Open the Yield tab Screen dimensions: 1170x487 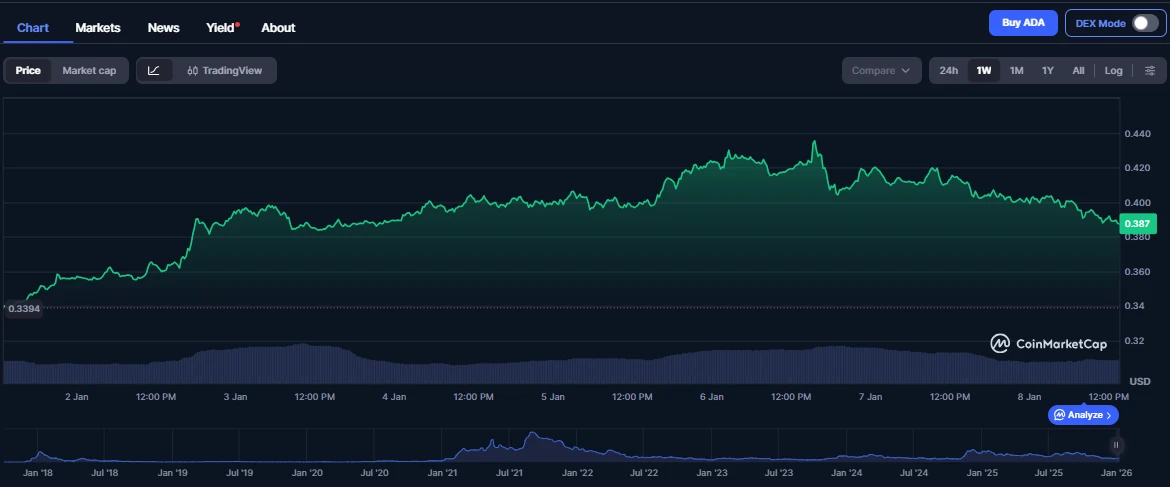[220, 27]
